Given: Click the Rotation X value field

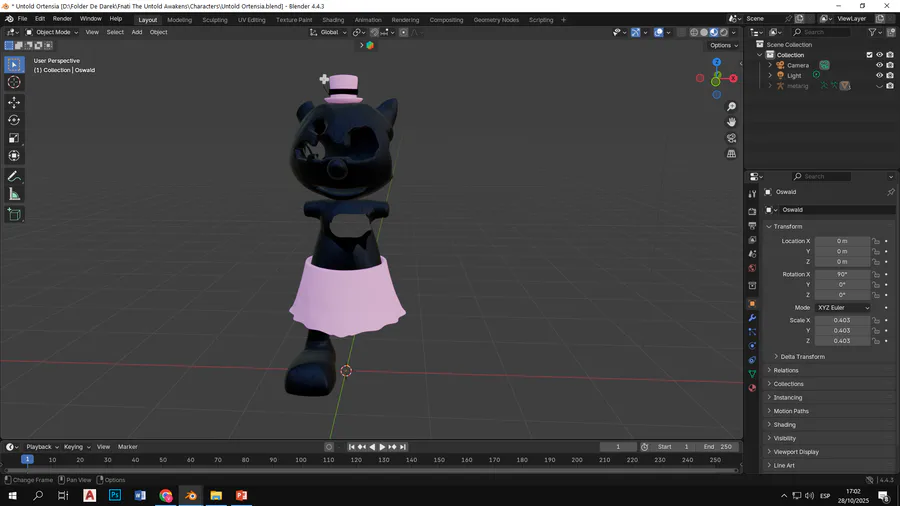Looking at the screenshot, I should (842, 275).
